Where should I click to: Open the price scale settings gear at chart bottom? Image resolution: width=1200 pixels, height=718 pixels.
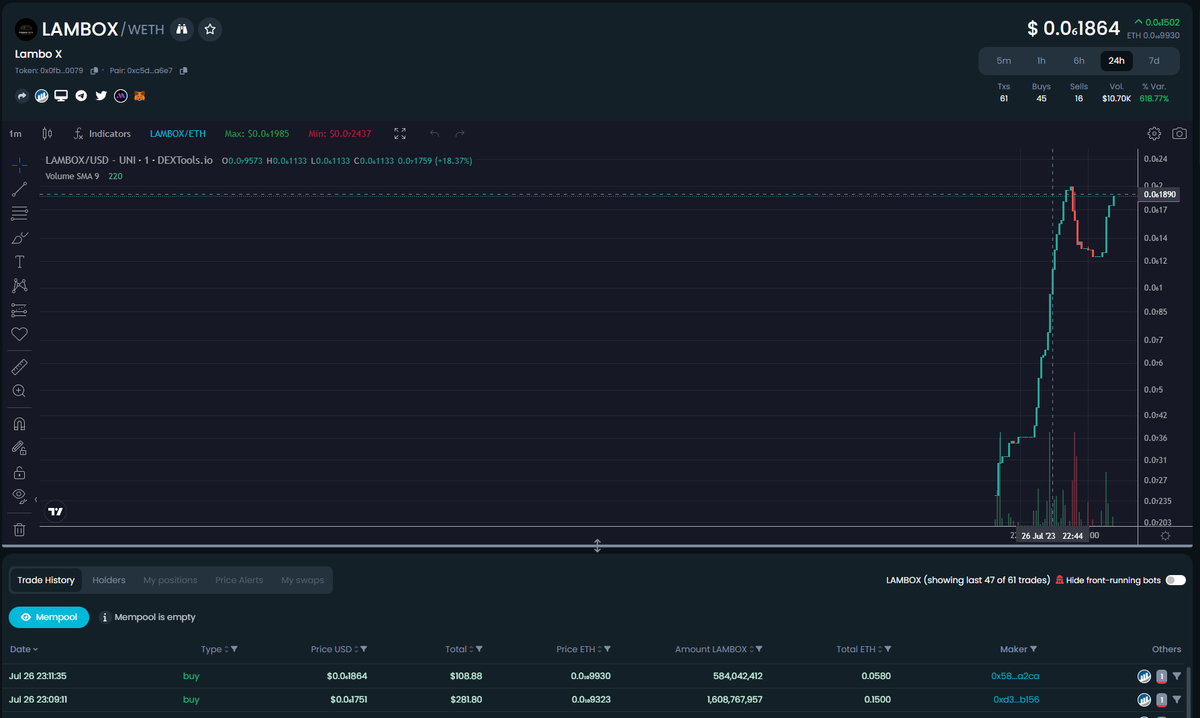[x=1165, y=536]
